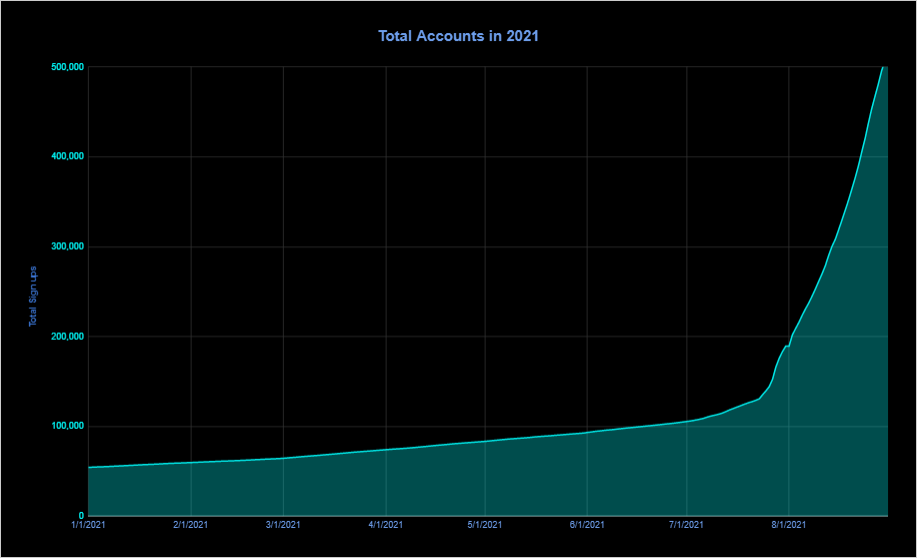Screen dimensions: 917x558
Task: Click the 0 label on the y-axis
Action: click(80, 516)
